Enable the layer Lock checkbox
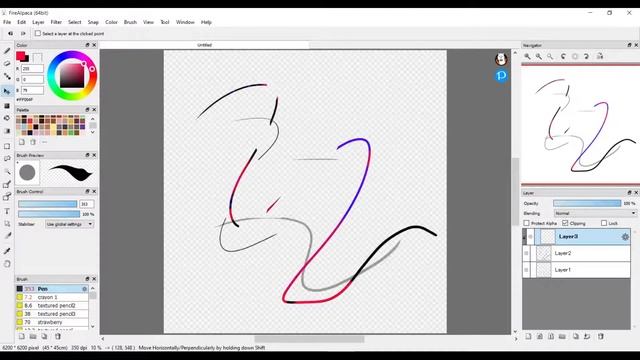Screen dimensions: 640x360 point(604,223)
